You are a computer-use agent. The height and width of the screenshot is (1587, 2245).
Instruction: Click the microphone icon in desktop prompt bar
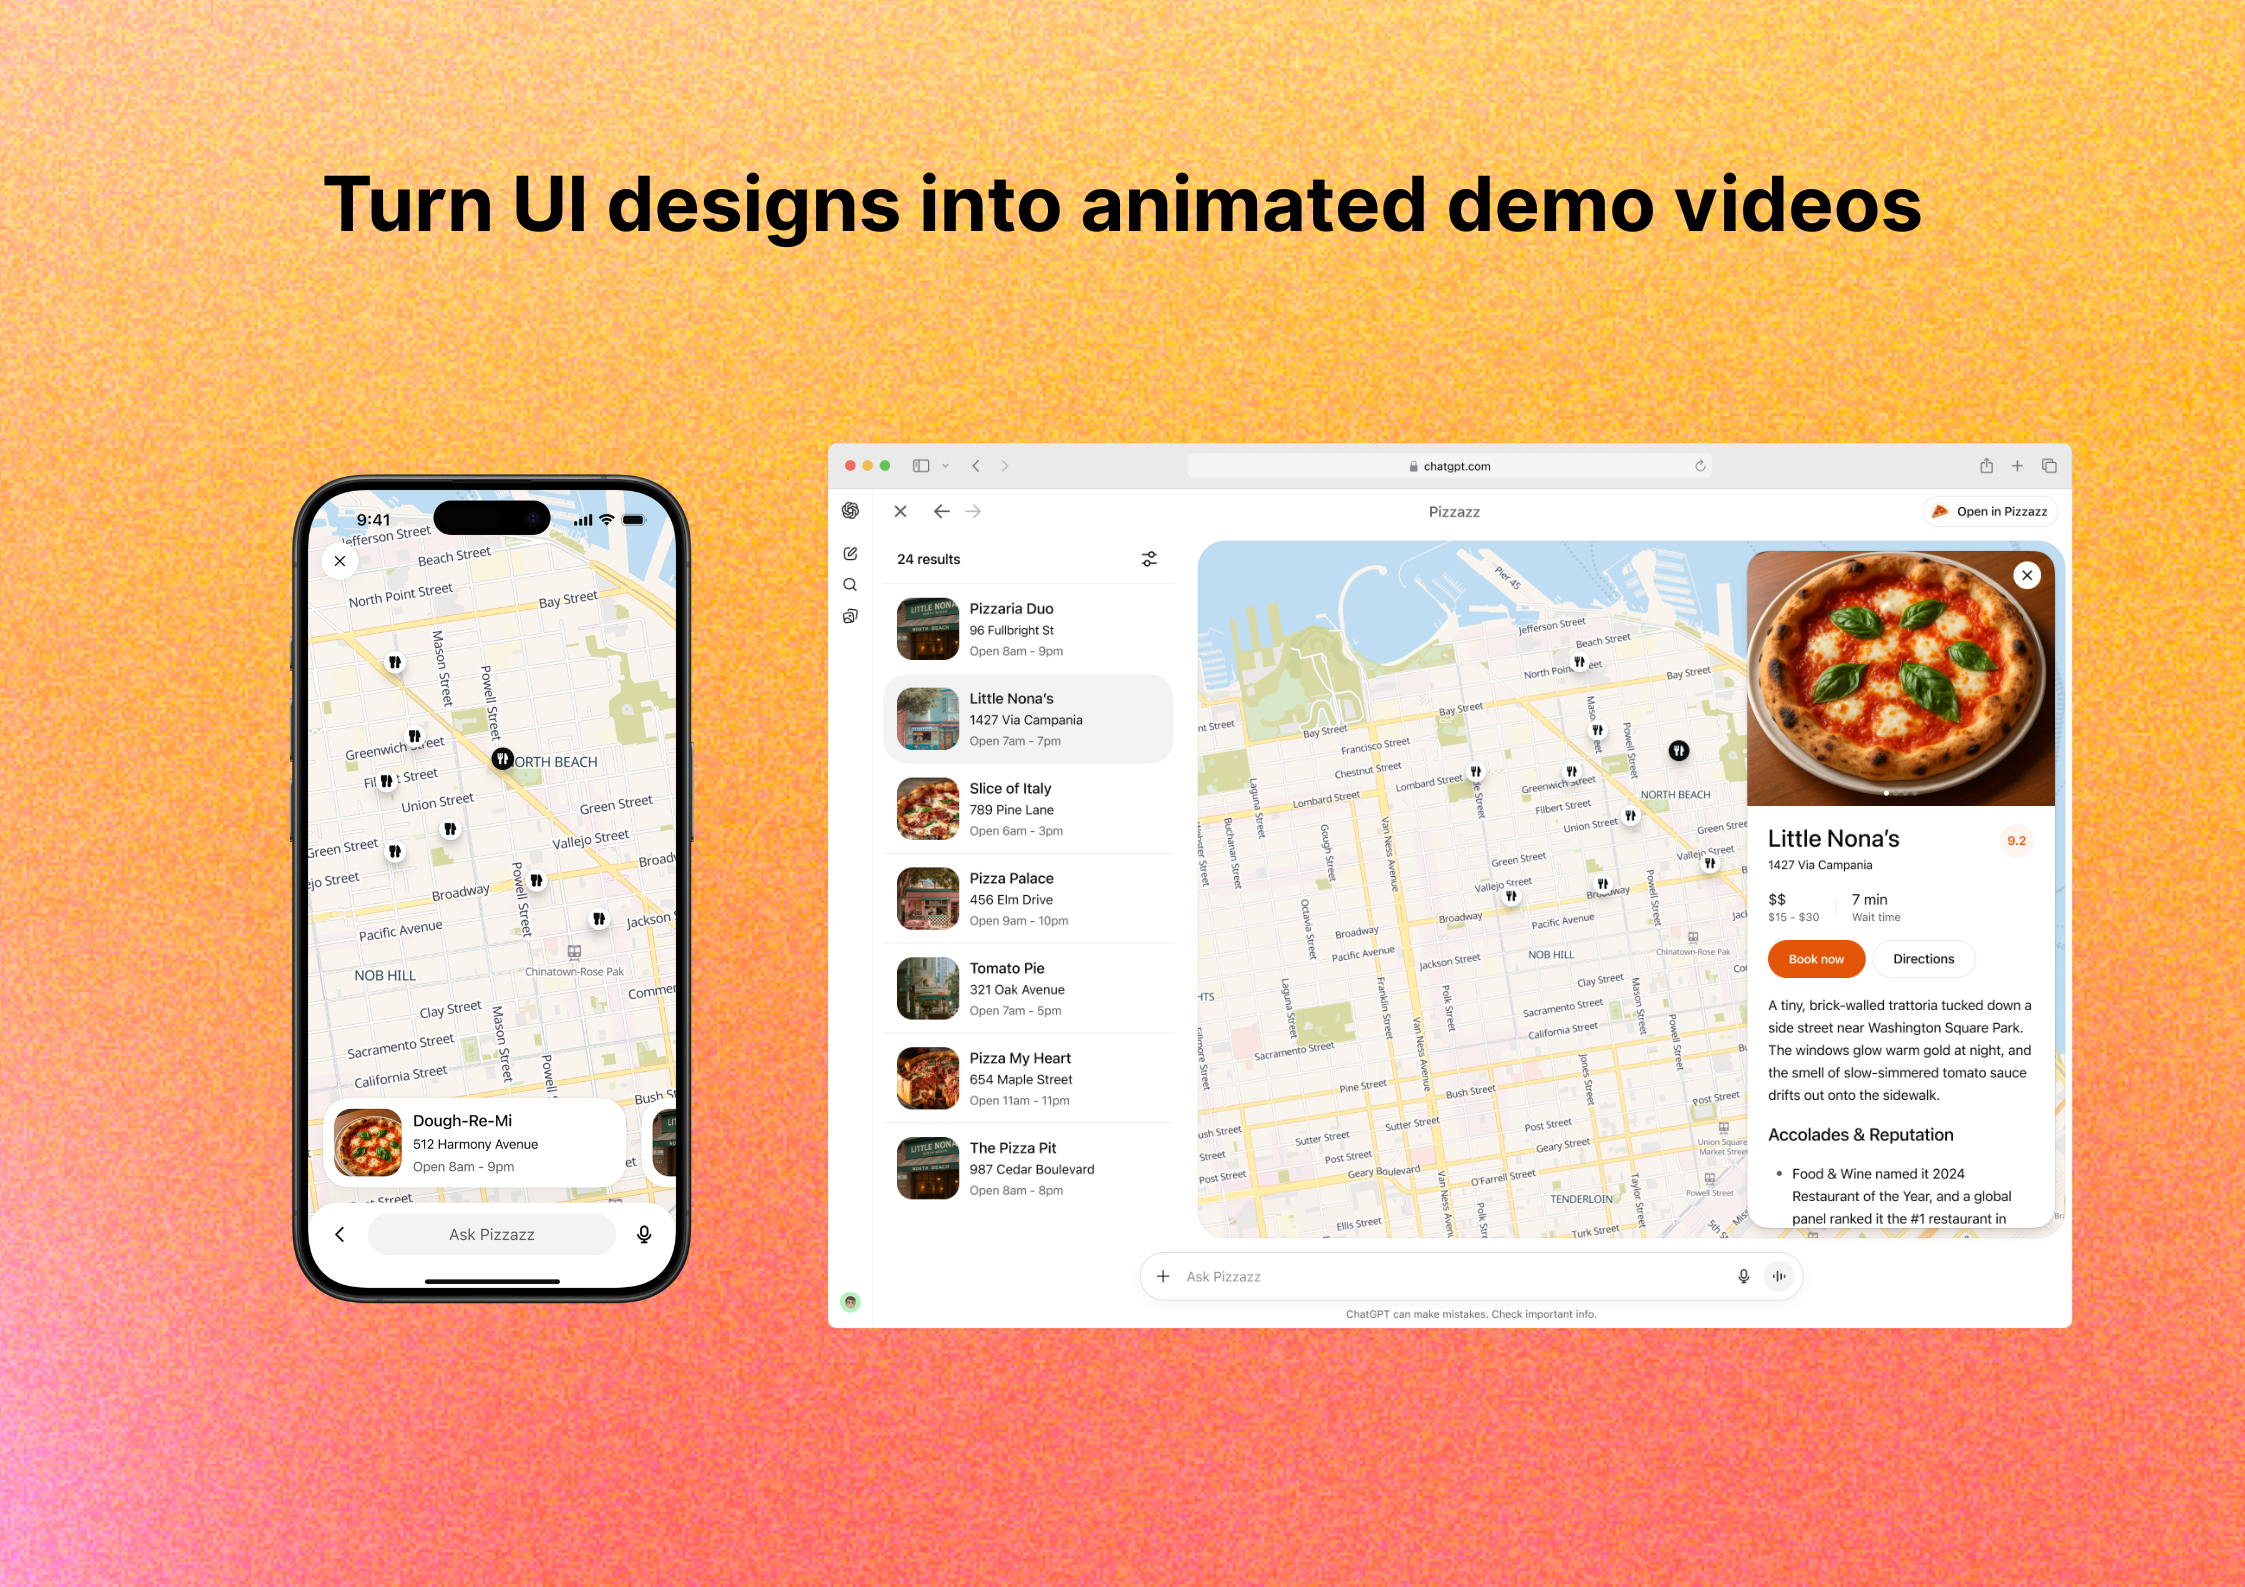click(x=1743, y=1276)
